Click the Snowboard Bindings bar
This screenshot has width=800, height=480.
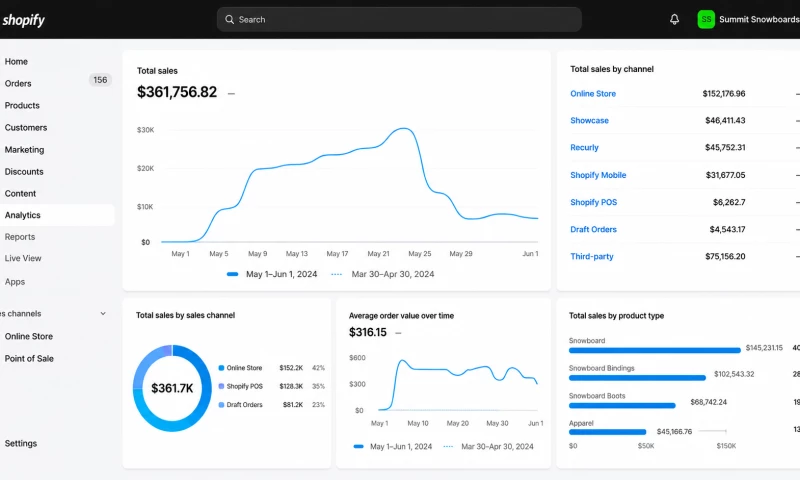637,378
